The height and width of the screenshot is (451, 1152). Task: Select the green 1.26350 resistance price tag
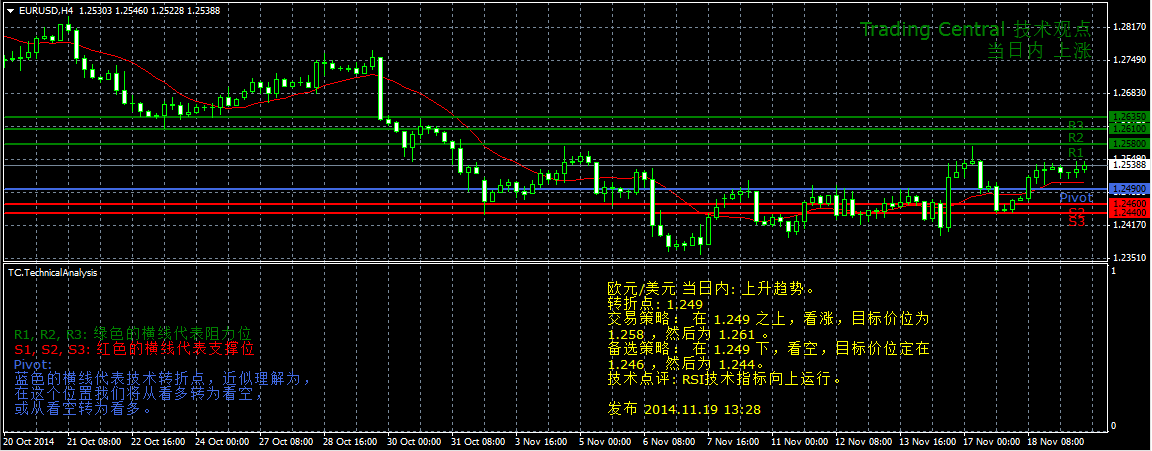1131,117
